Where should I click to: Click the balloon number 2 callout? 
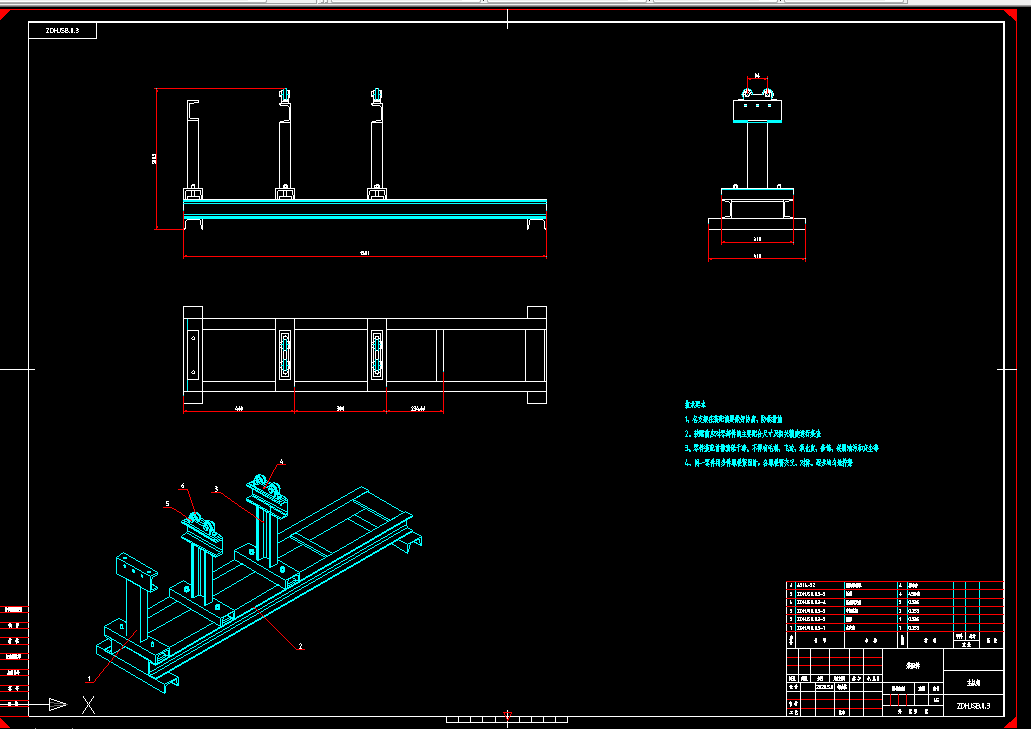[300, 647]
